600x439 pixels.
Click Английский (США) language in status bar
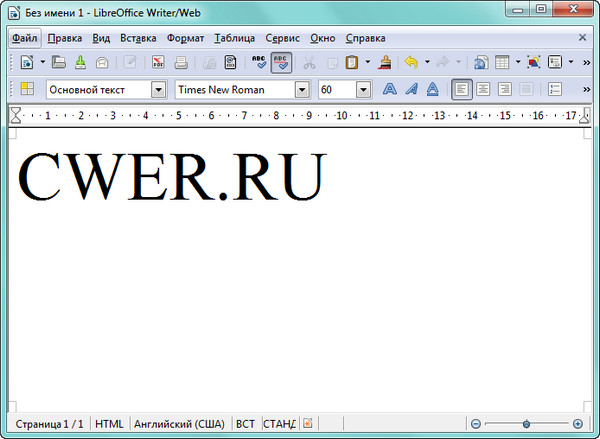click(180, 424)
